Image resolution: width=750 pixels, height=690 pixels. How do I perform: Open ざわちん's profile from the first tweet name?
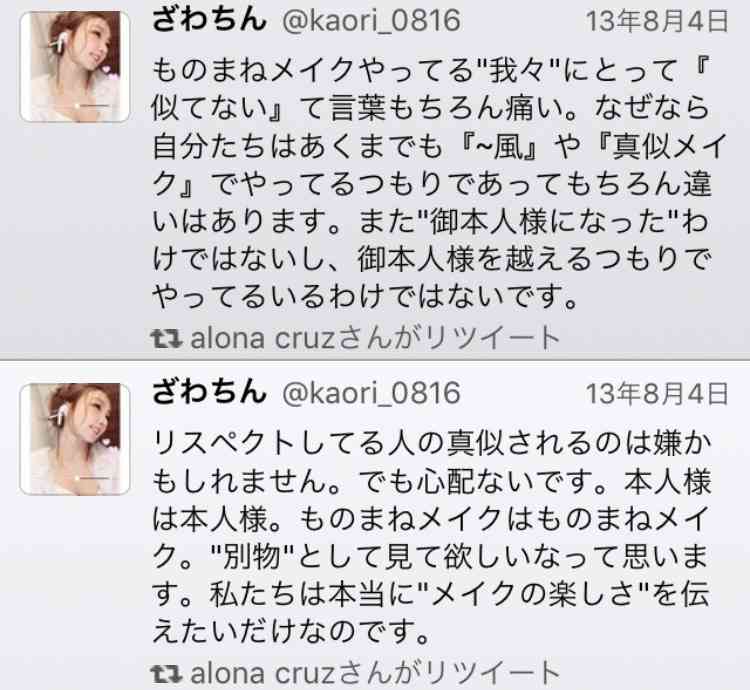coord(209,21)
